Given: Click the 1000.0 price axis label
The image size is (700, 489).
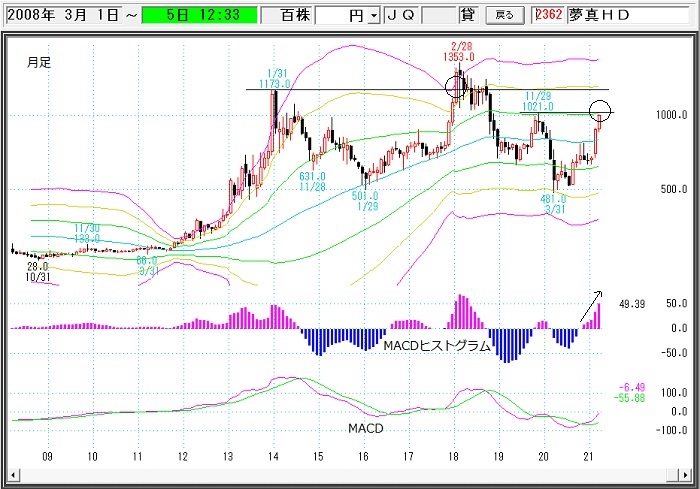Looking at the screenshot, I should click(671, 115).
